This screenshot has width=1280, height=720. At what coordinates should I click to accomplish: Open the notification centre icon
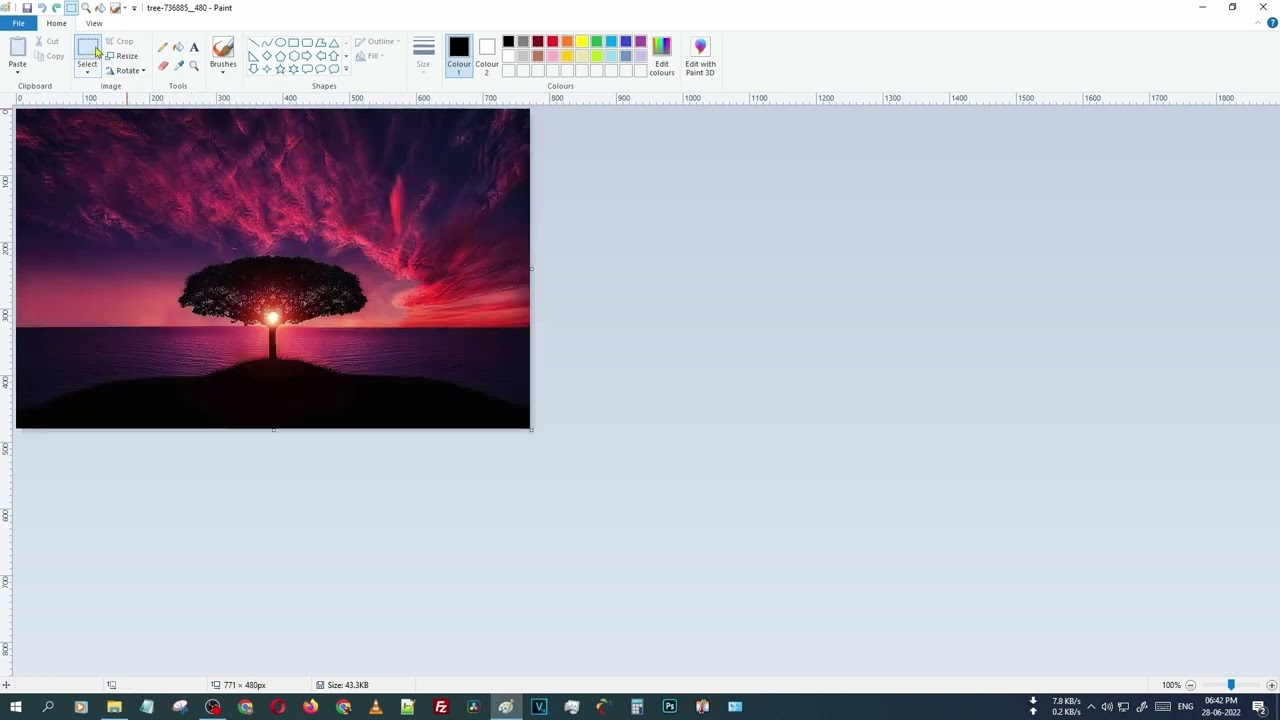[x=1259, y=707]
